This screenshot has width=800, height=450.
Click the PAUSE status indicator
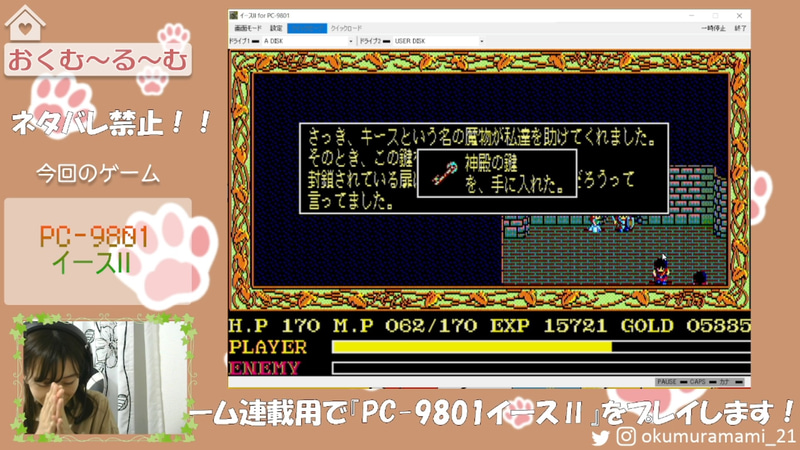(671, 382)
